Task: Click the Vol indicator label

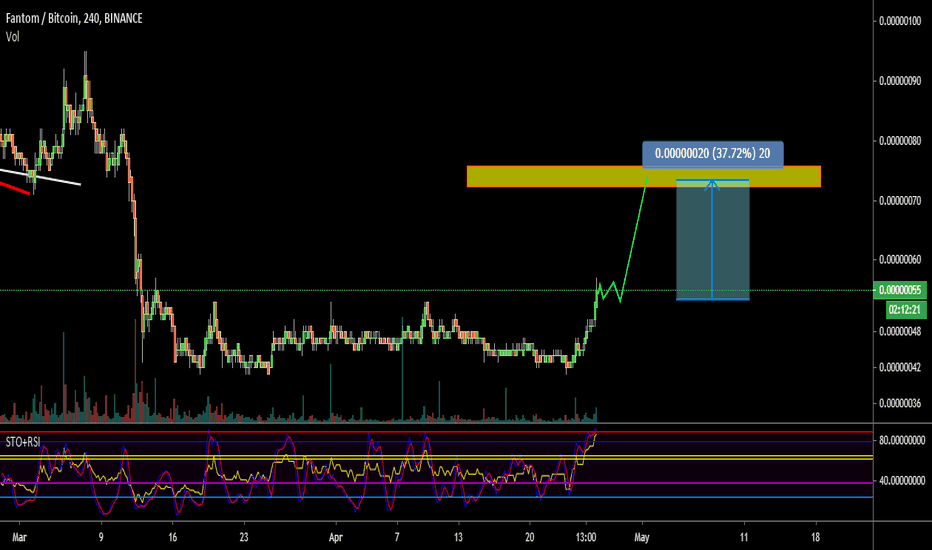Action: point(12,37)
